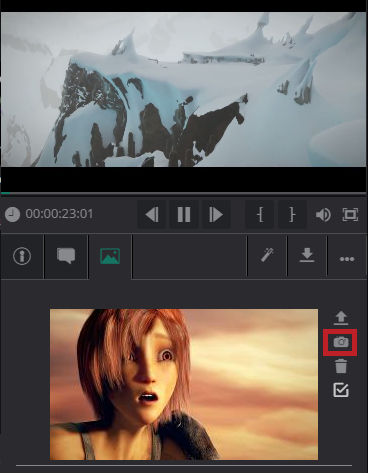Image resolution: width=368 pixels, height=473 pixels.
Task: Click the magic wand tool icon
Action: click(267, 255)
